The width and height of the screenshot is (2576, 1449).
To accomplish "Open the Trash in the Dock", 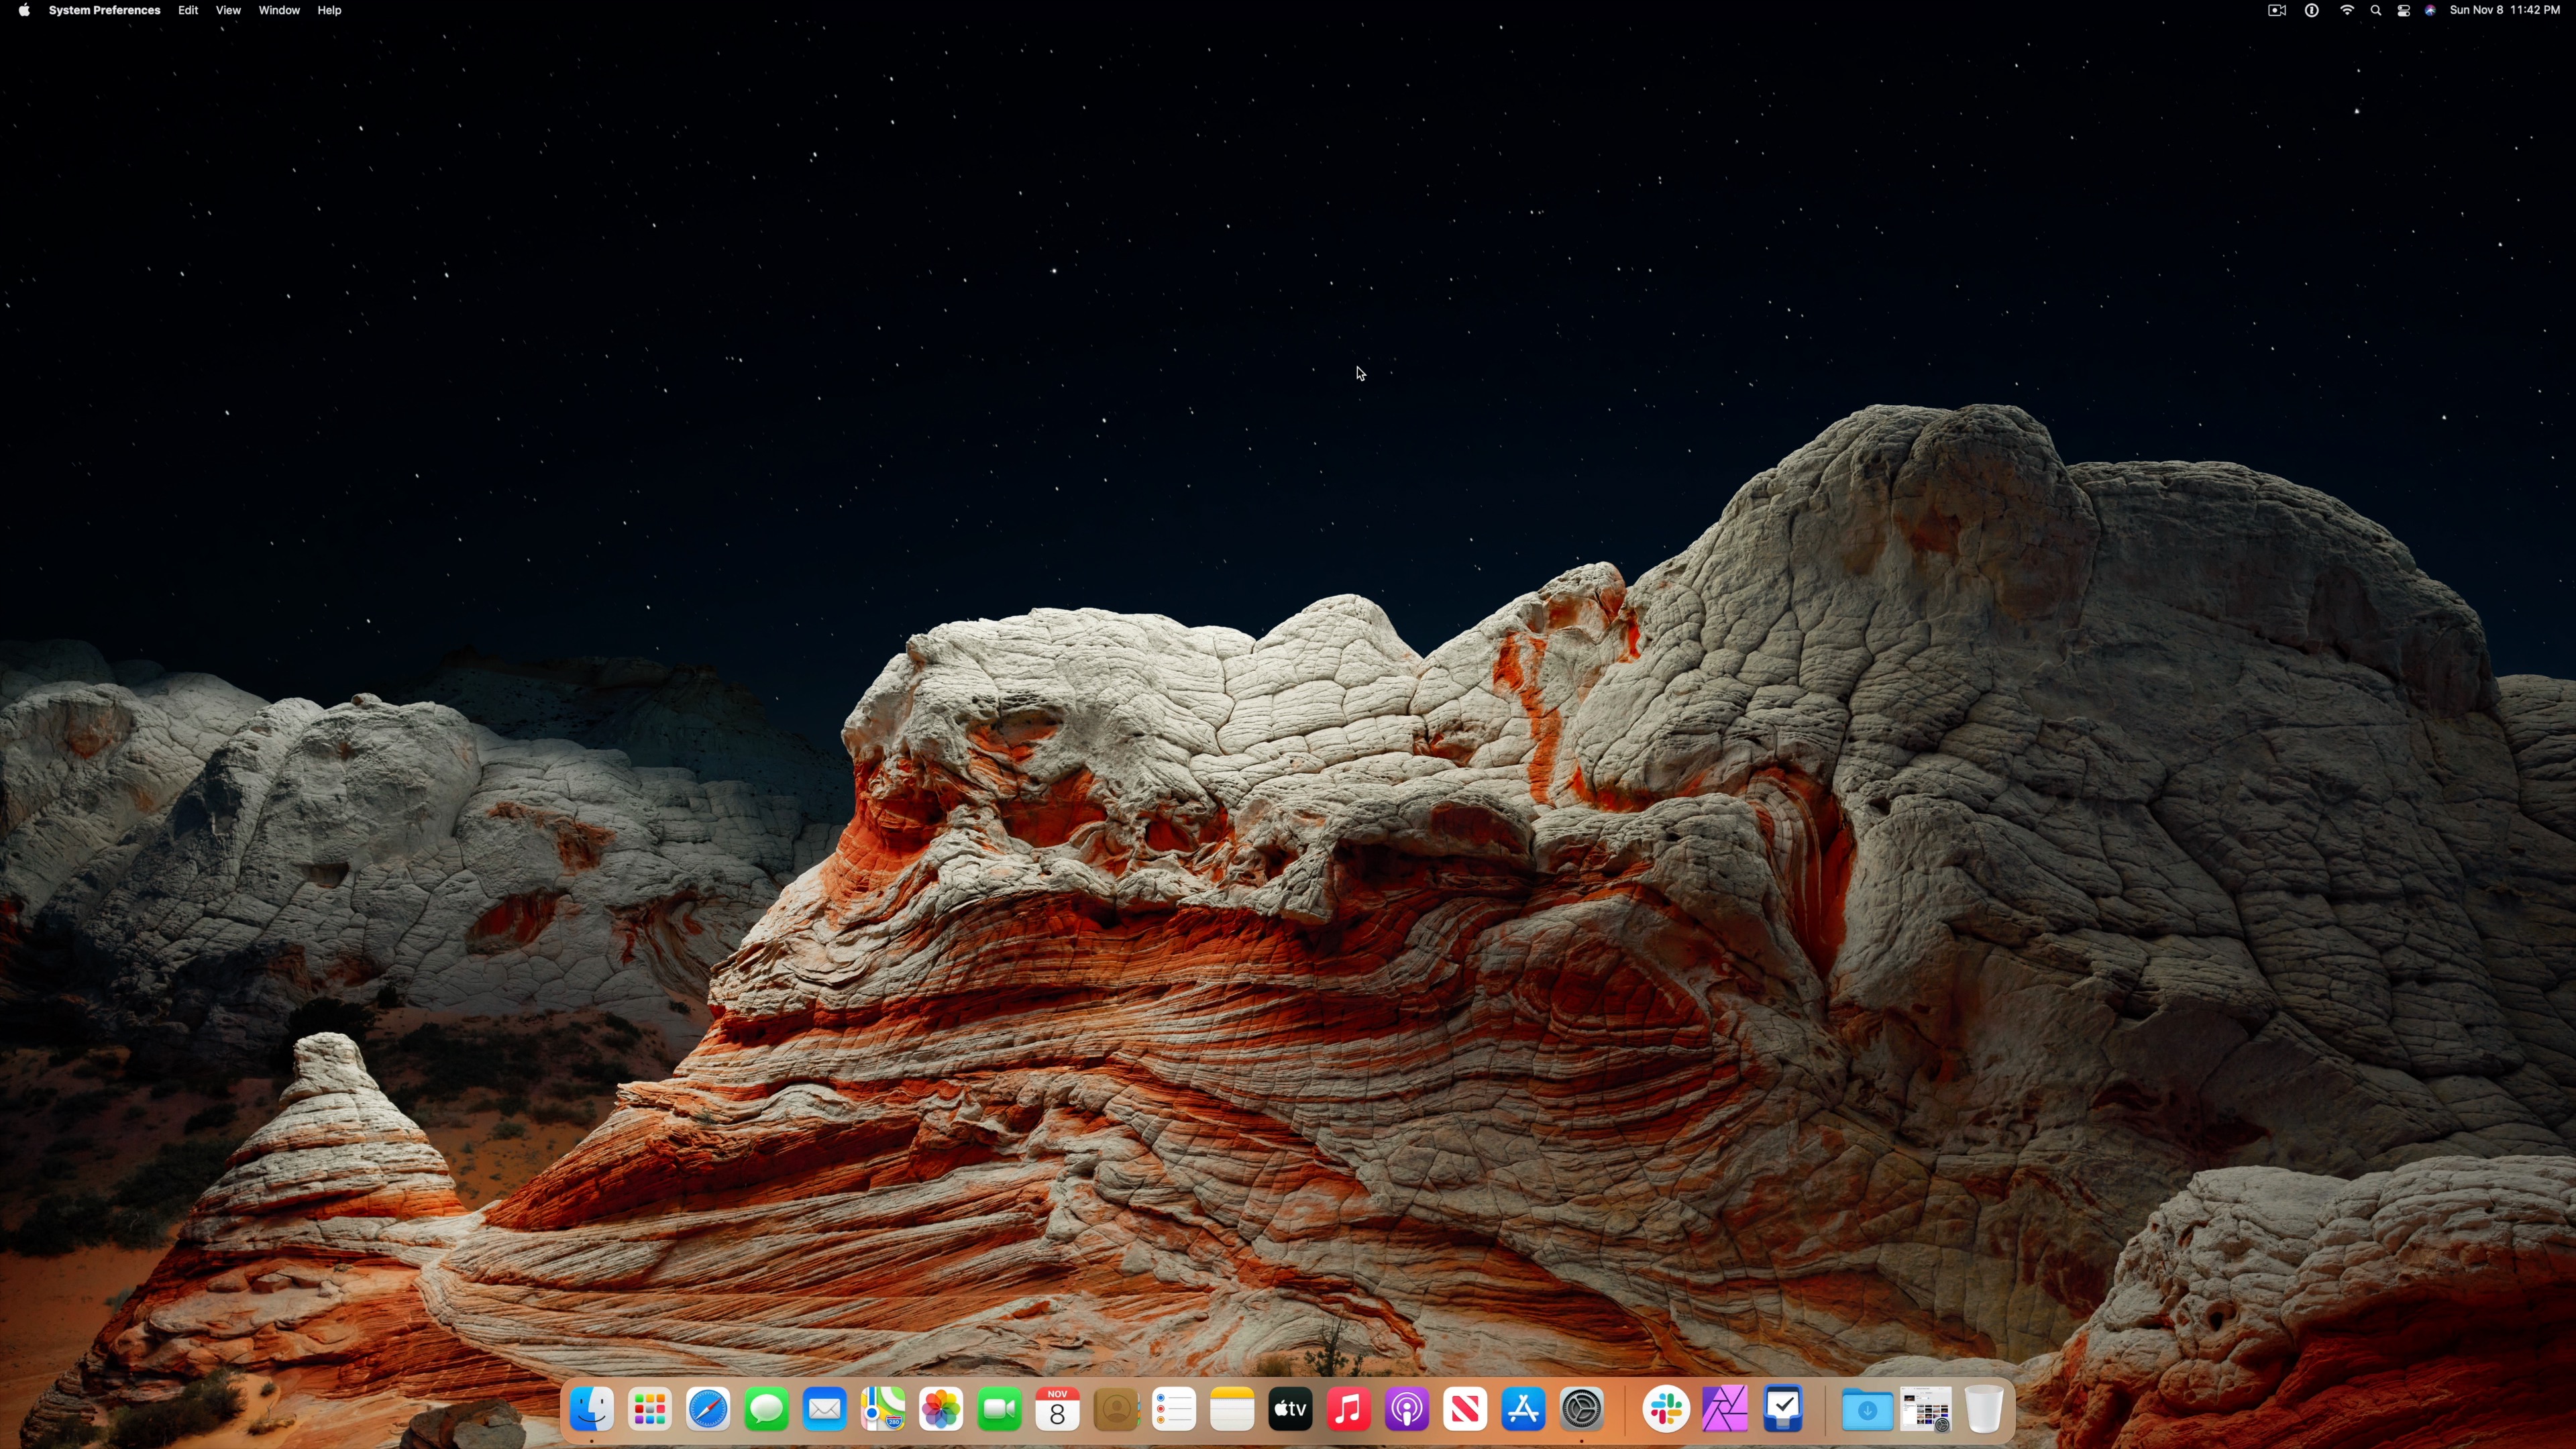I will pyautogui.click(x=1983, y=1410).
